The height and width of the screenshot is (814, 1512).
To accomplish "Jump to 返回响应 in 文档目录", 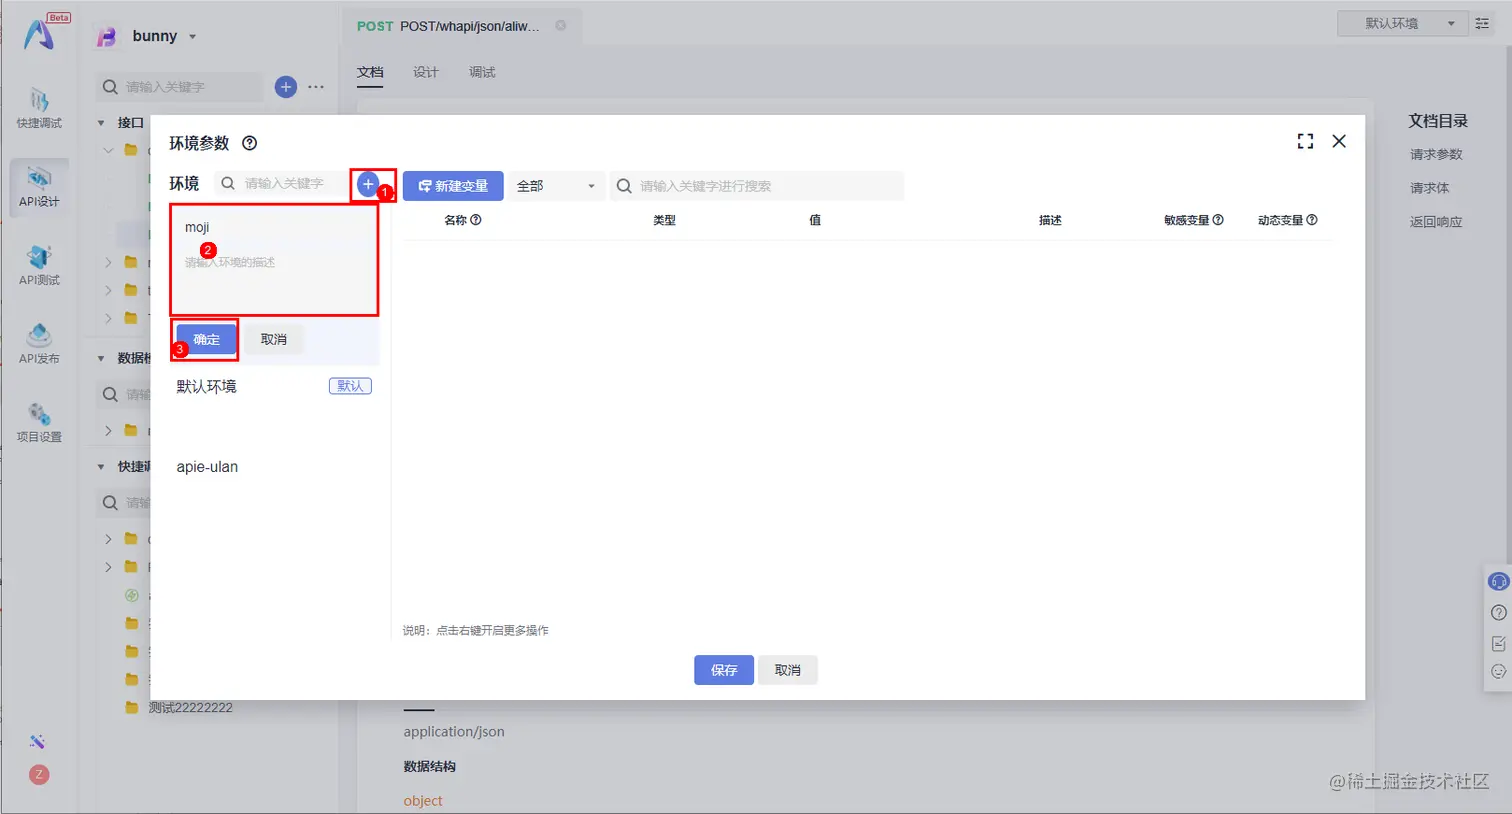I will pyautogui.click(x=1436, y=222).
